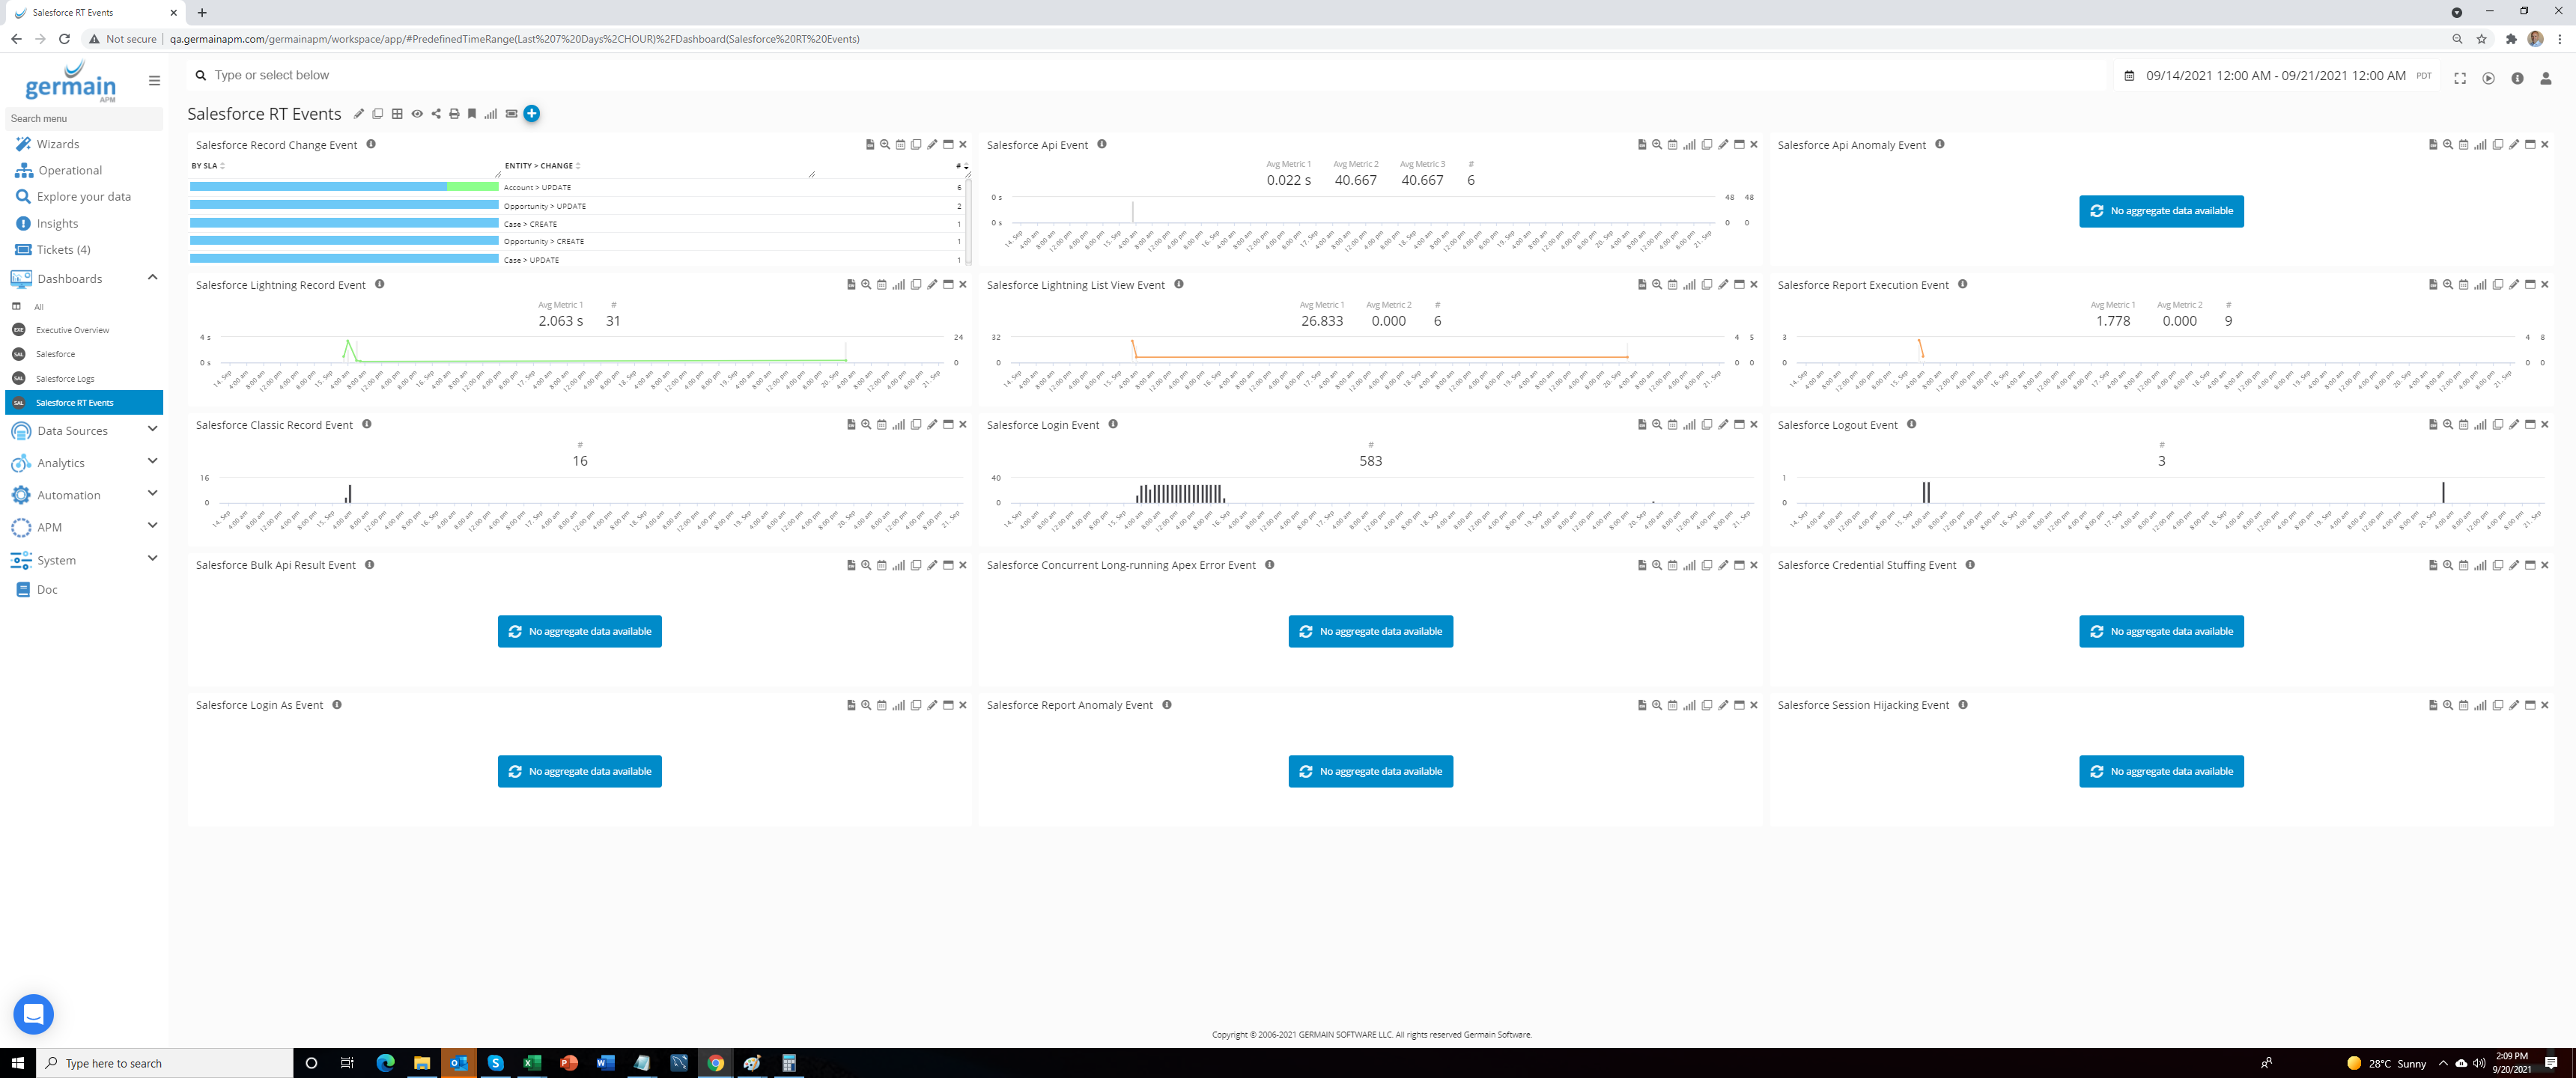This screenshot has width=2576, height=1078.
Task: Open Executive Overview dashboard
Action: pyautogui.click(x=72, y=330)
